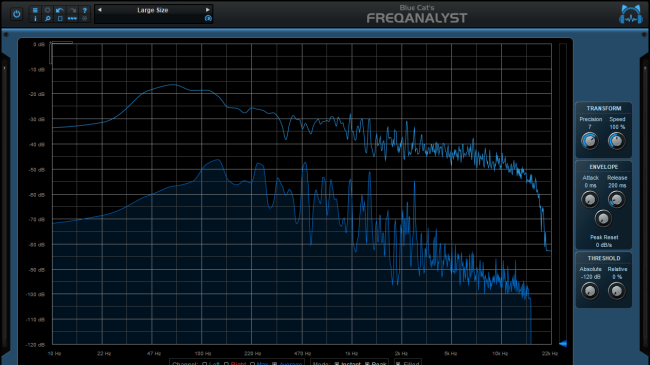Go to previous preset with left arrow
This screenshot has width=650, height=365.
click(x=99, y=10)
